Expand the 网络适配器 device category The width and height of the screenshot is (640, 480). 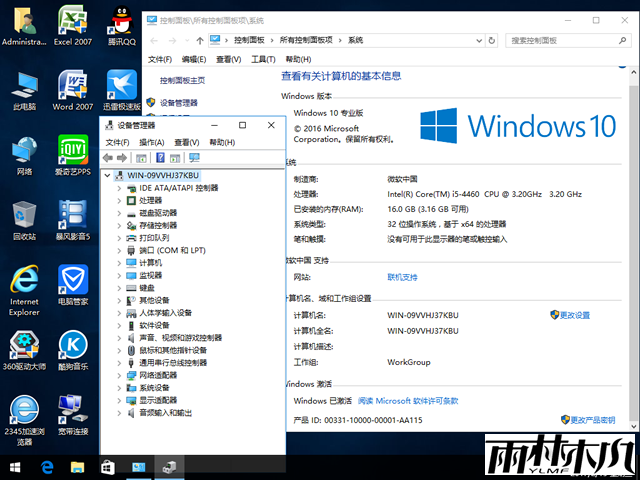tap(119, 375)
